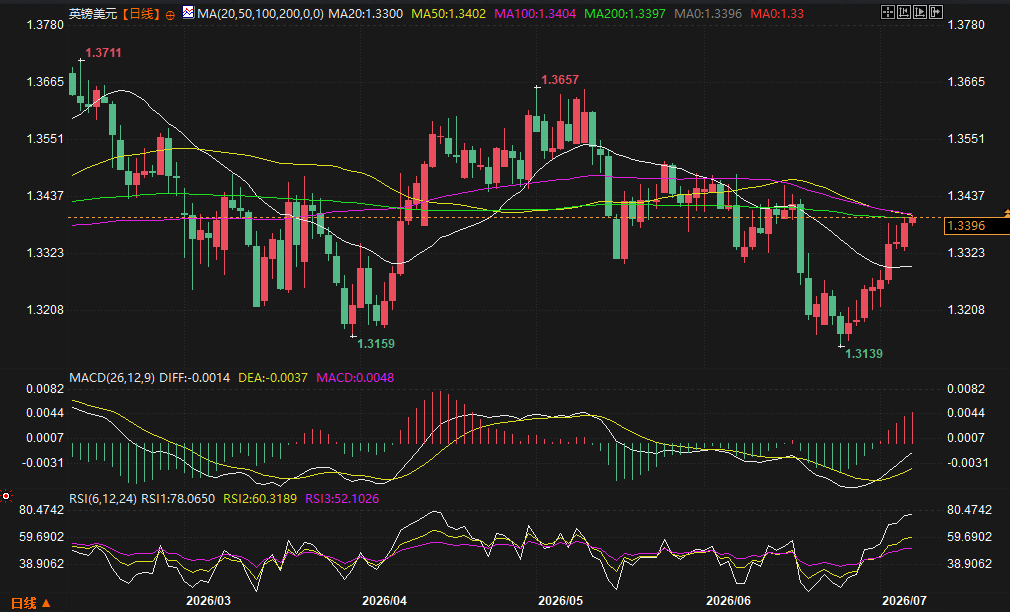The height and width of the screenshot is (612, 1010).
Task: Click the RSI(6,12,24) indicator label
Action: pos(102,499)
